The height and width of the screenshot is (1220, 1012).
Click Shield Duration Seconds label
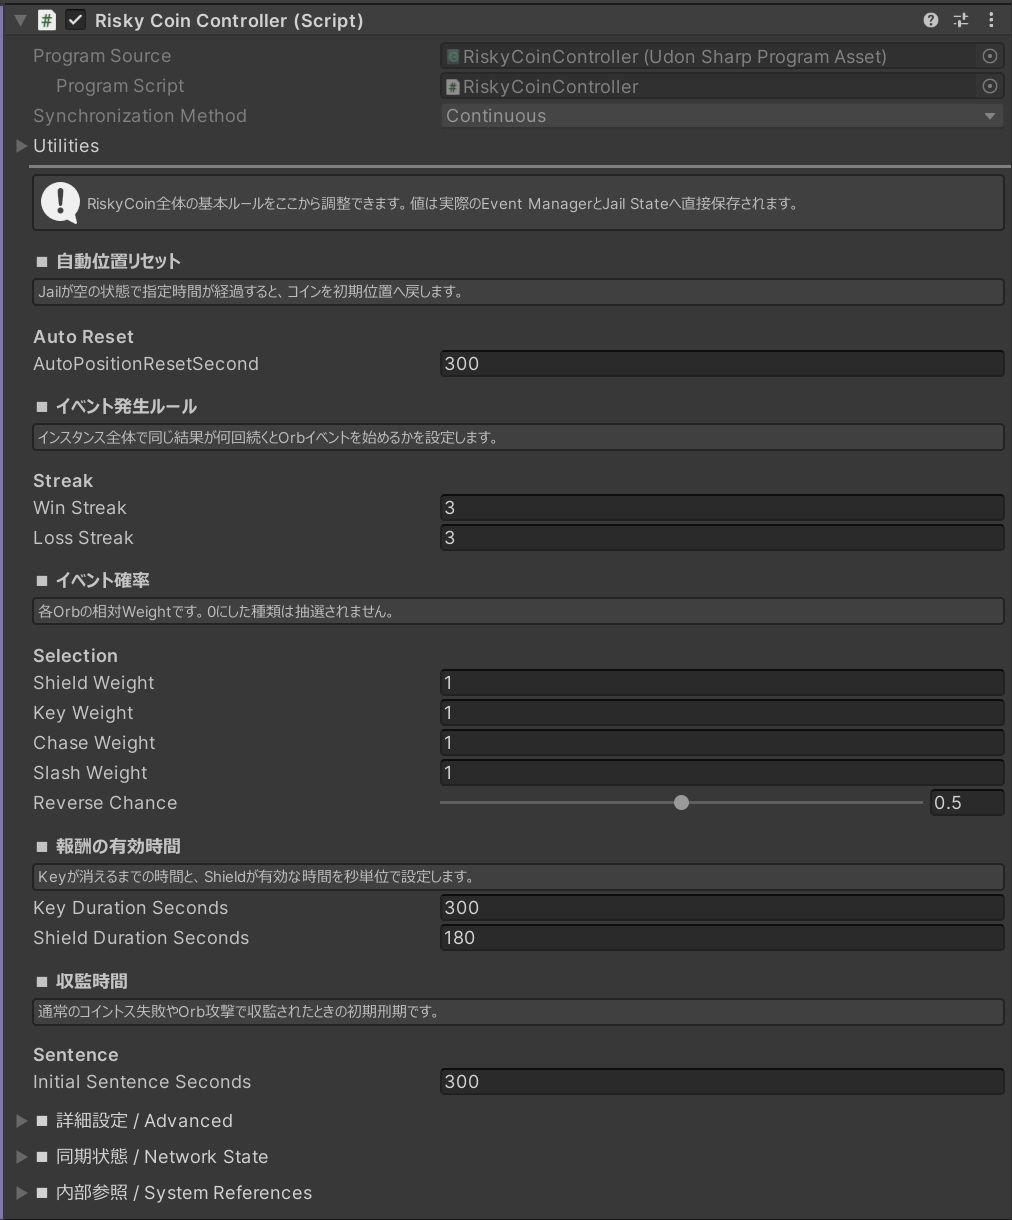(x=141, y=938)
